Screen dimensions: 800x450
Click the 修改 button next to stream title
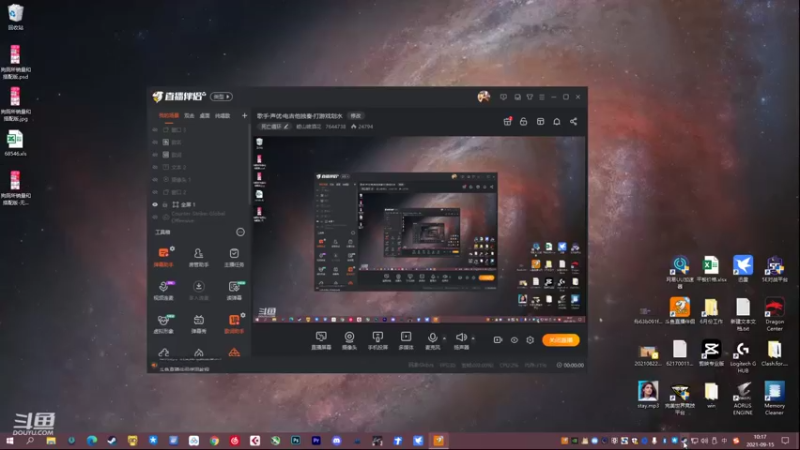click(x=356, y=116)
